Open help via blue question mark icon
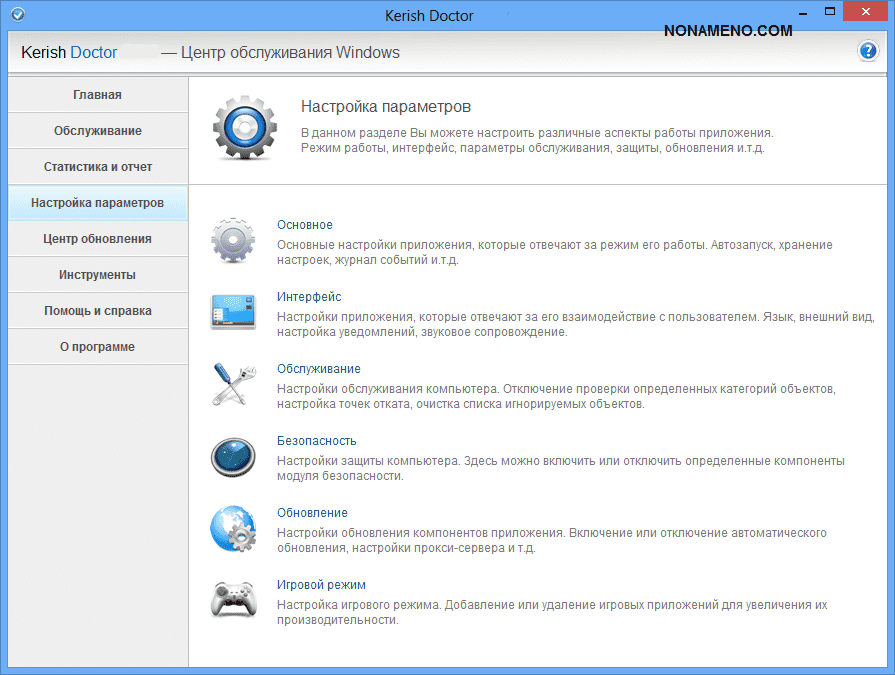 pyautogui.click(x=867, y=52)
